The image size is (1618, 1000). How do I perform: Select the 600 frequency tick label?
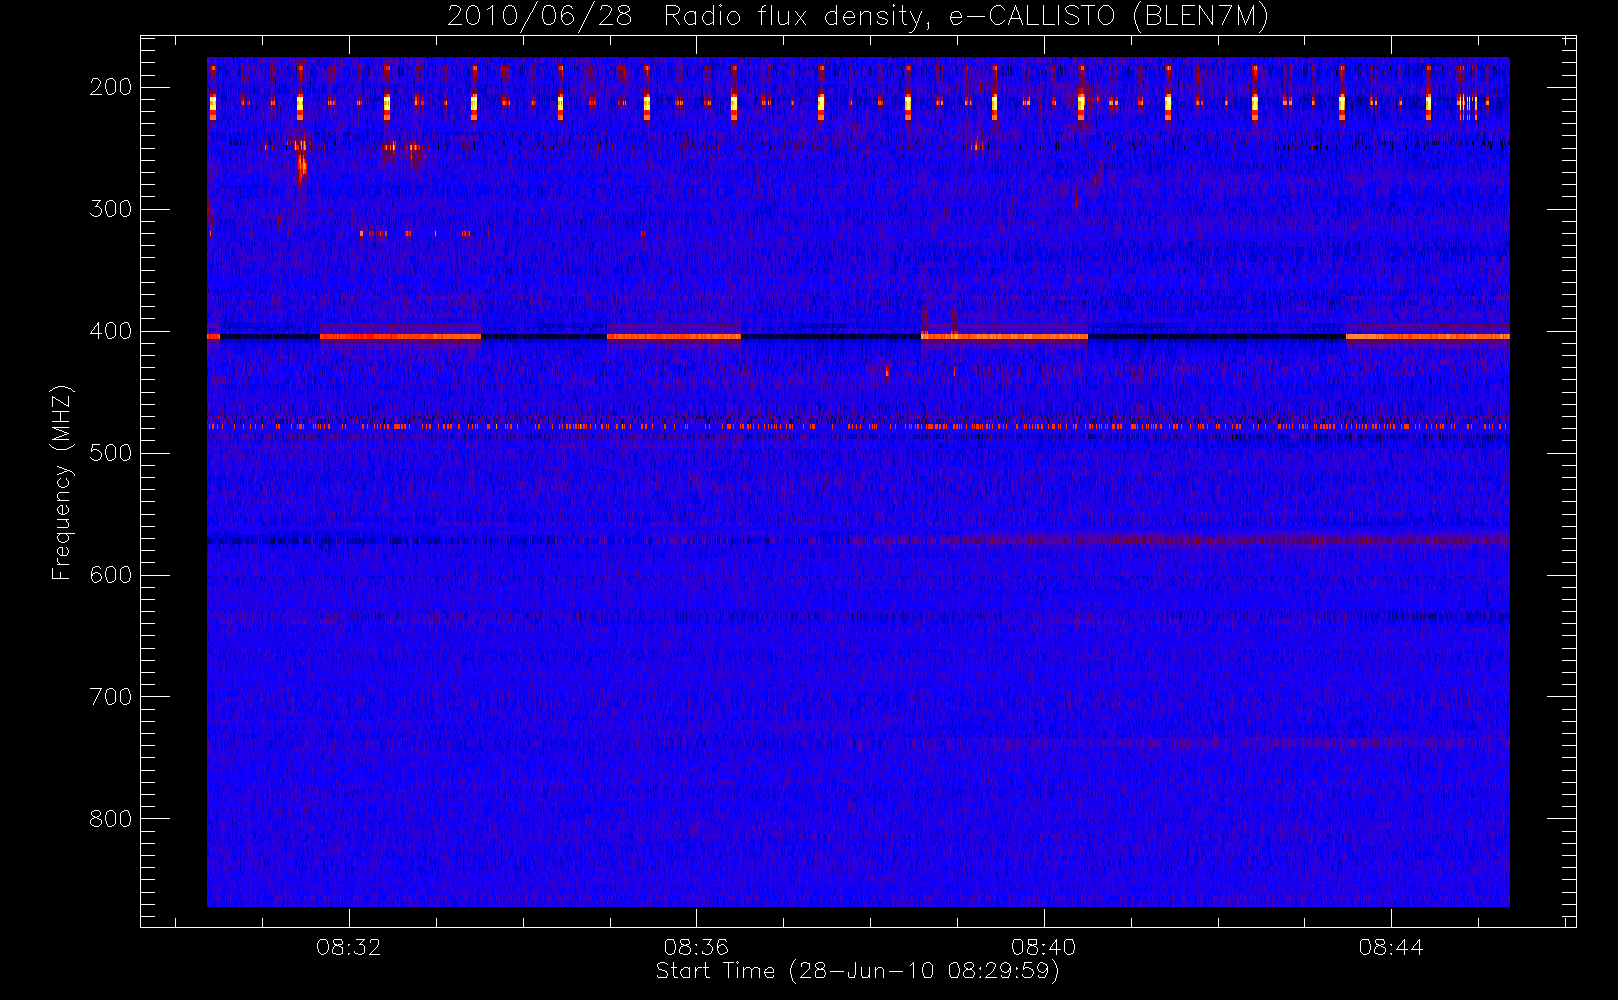111,575
